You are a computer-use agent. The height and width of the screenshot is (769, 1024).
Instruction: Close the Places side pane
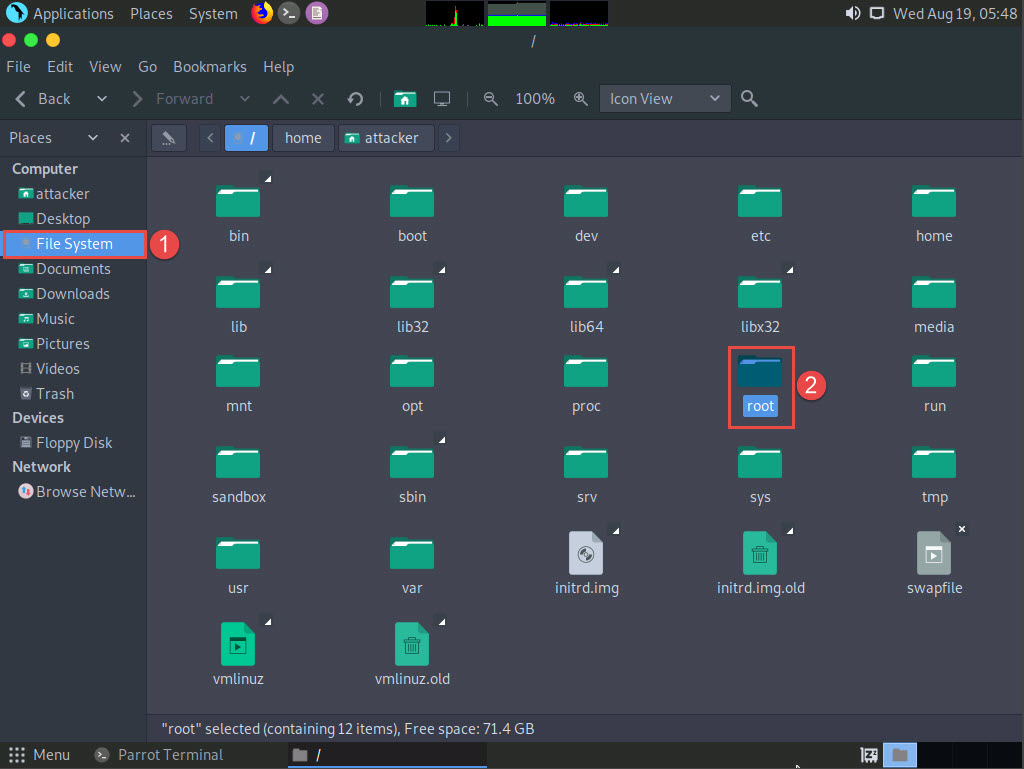coord(125,138)
